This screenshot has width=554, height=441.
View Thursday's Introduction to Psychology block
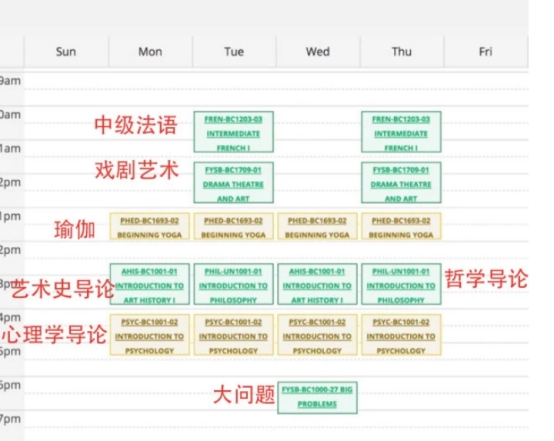pyautogui.click(x=401, y=335)
